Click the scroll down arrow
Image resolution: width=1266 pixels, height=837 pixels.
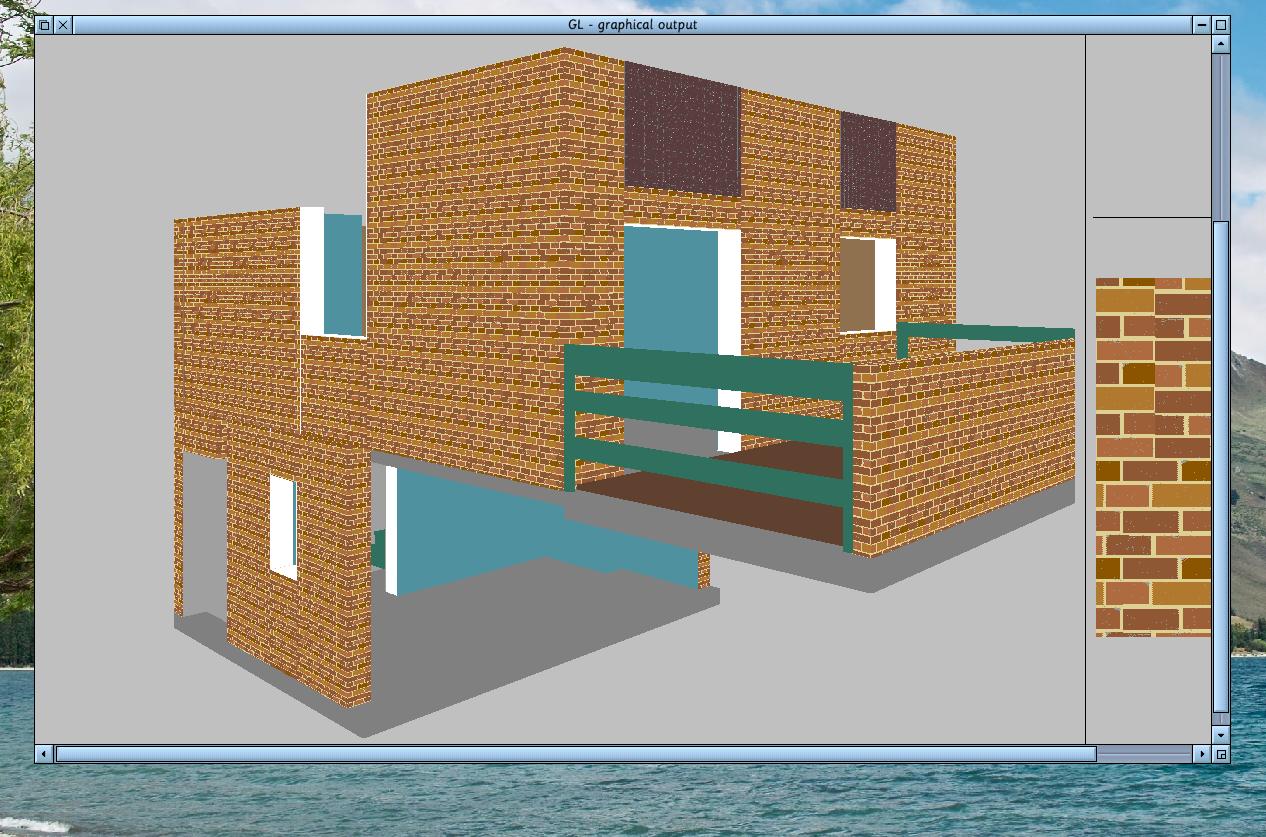pyautogui.click(x=1221, y=735)
